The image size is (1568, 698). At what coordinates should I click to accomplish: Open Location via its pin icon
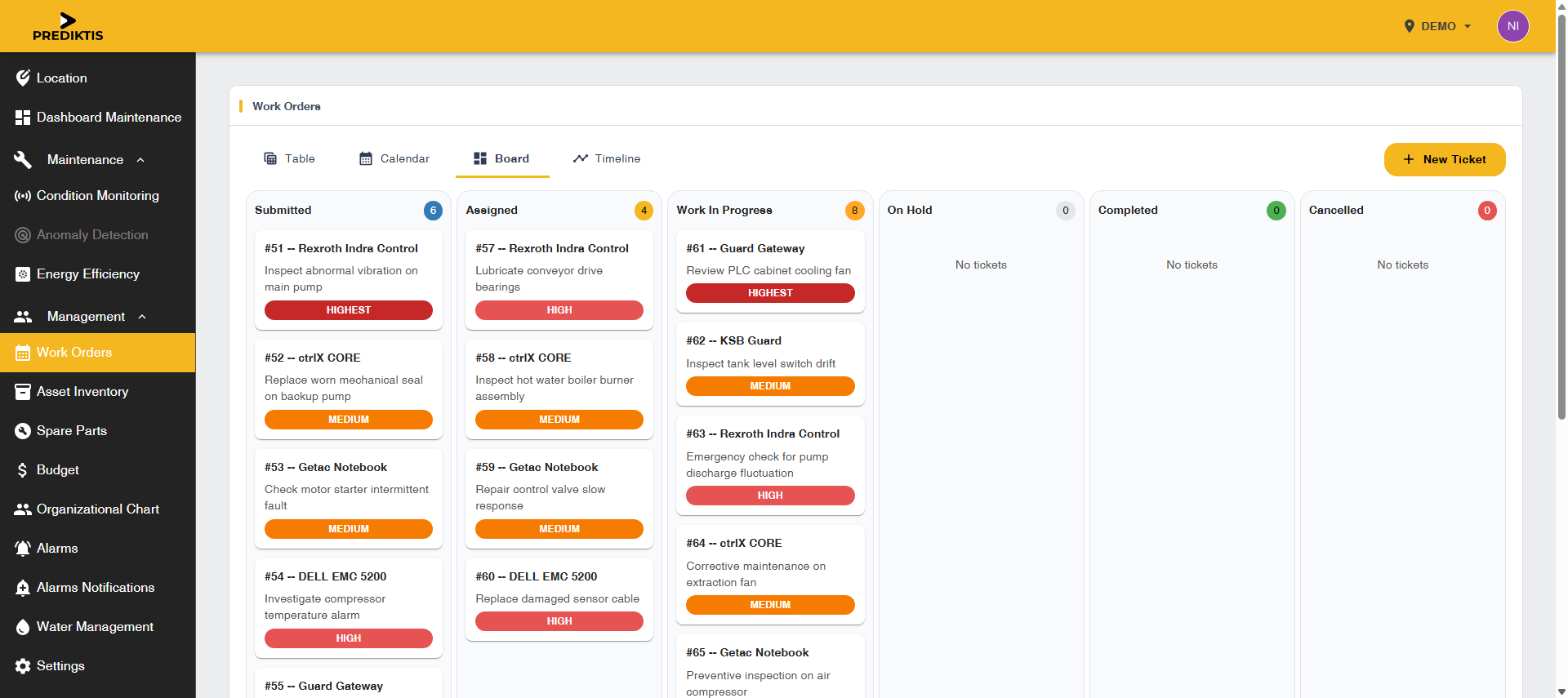[x=23, y=78]
